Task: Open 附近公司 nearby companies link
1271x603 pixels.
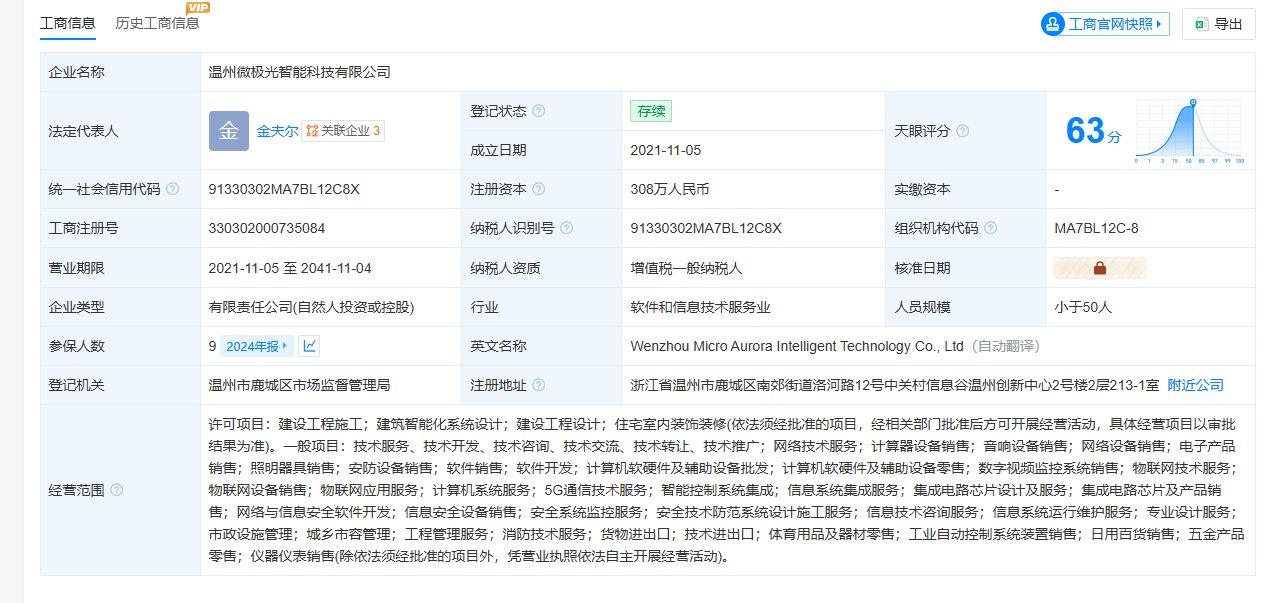Action: click(1196, 385)
